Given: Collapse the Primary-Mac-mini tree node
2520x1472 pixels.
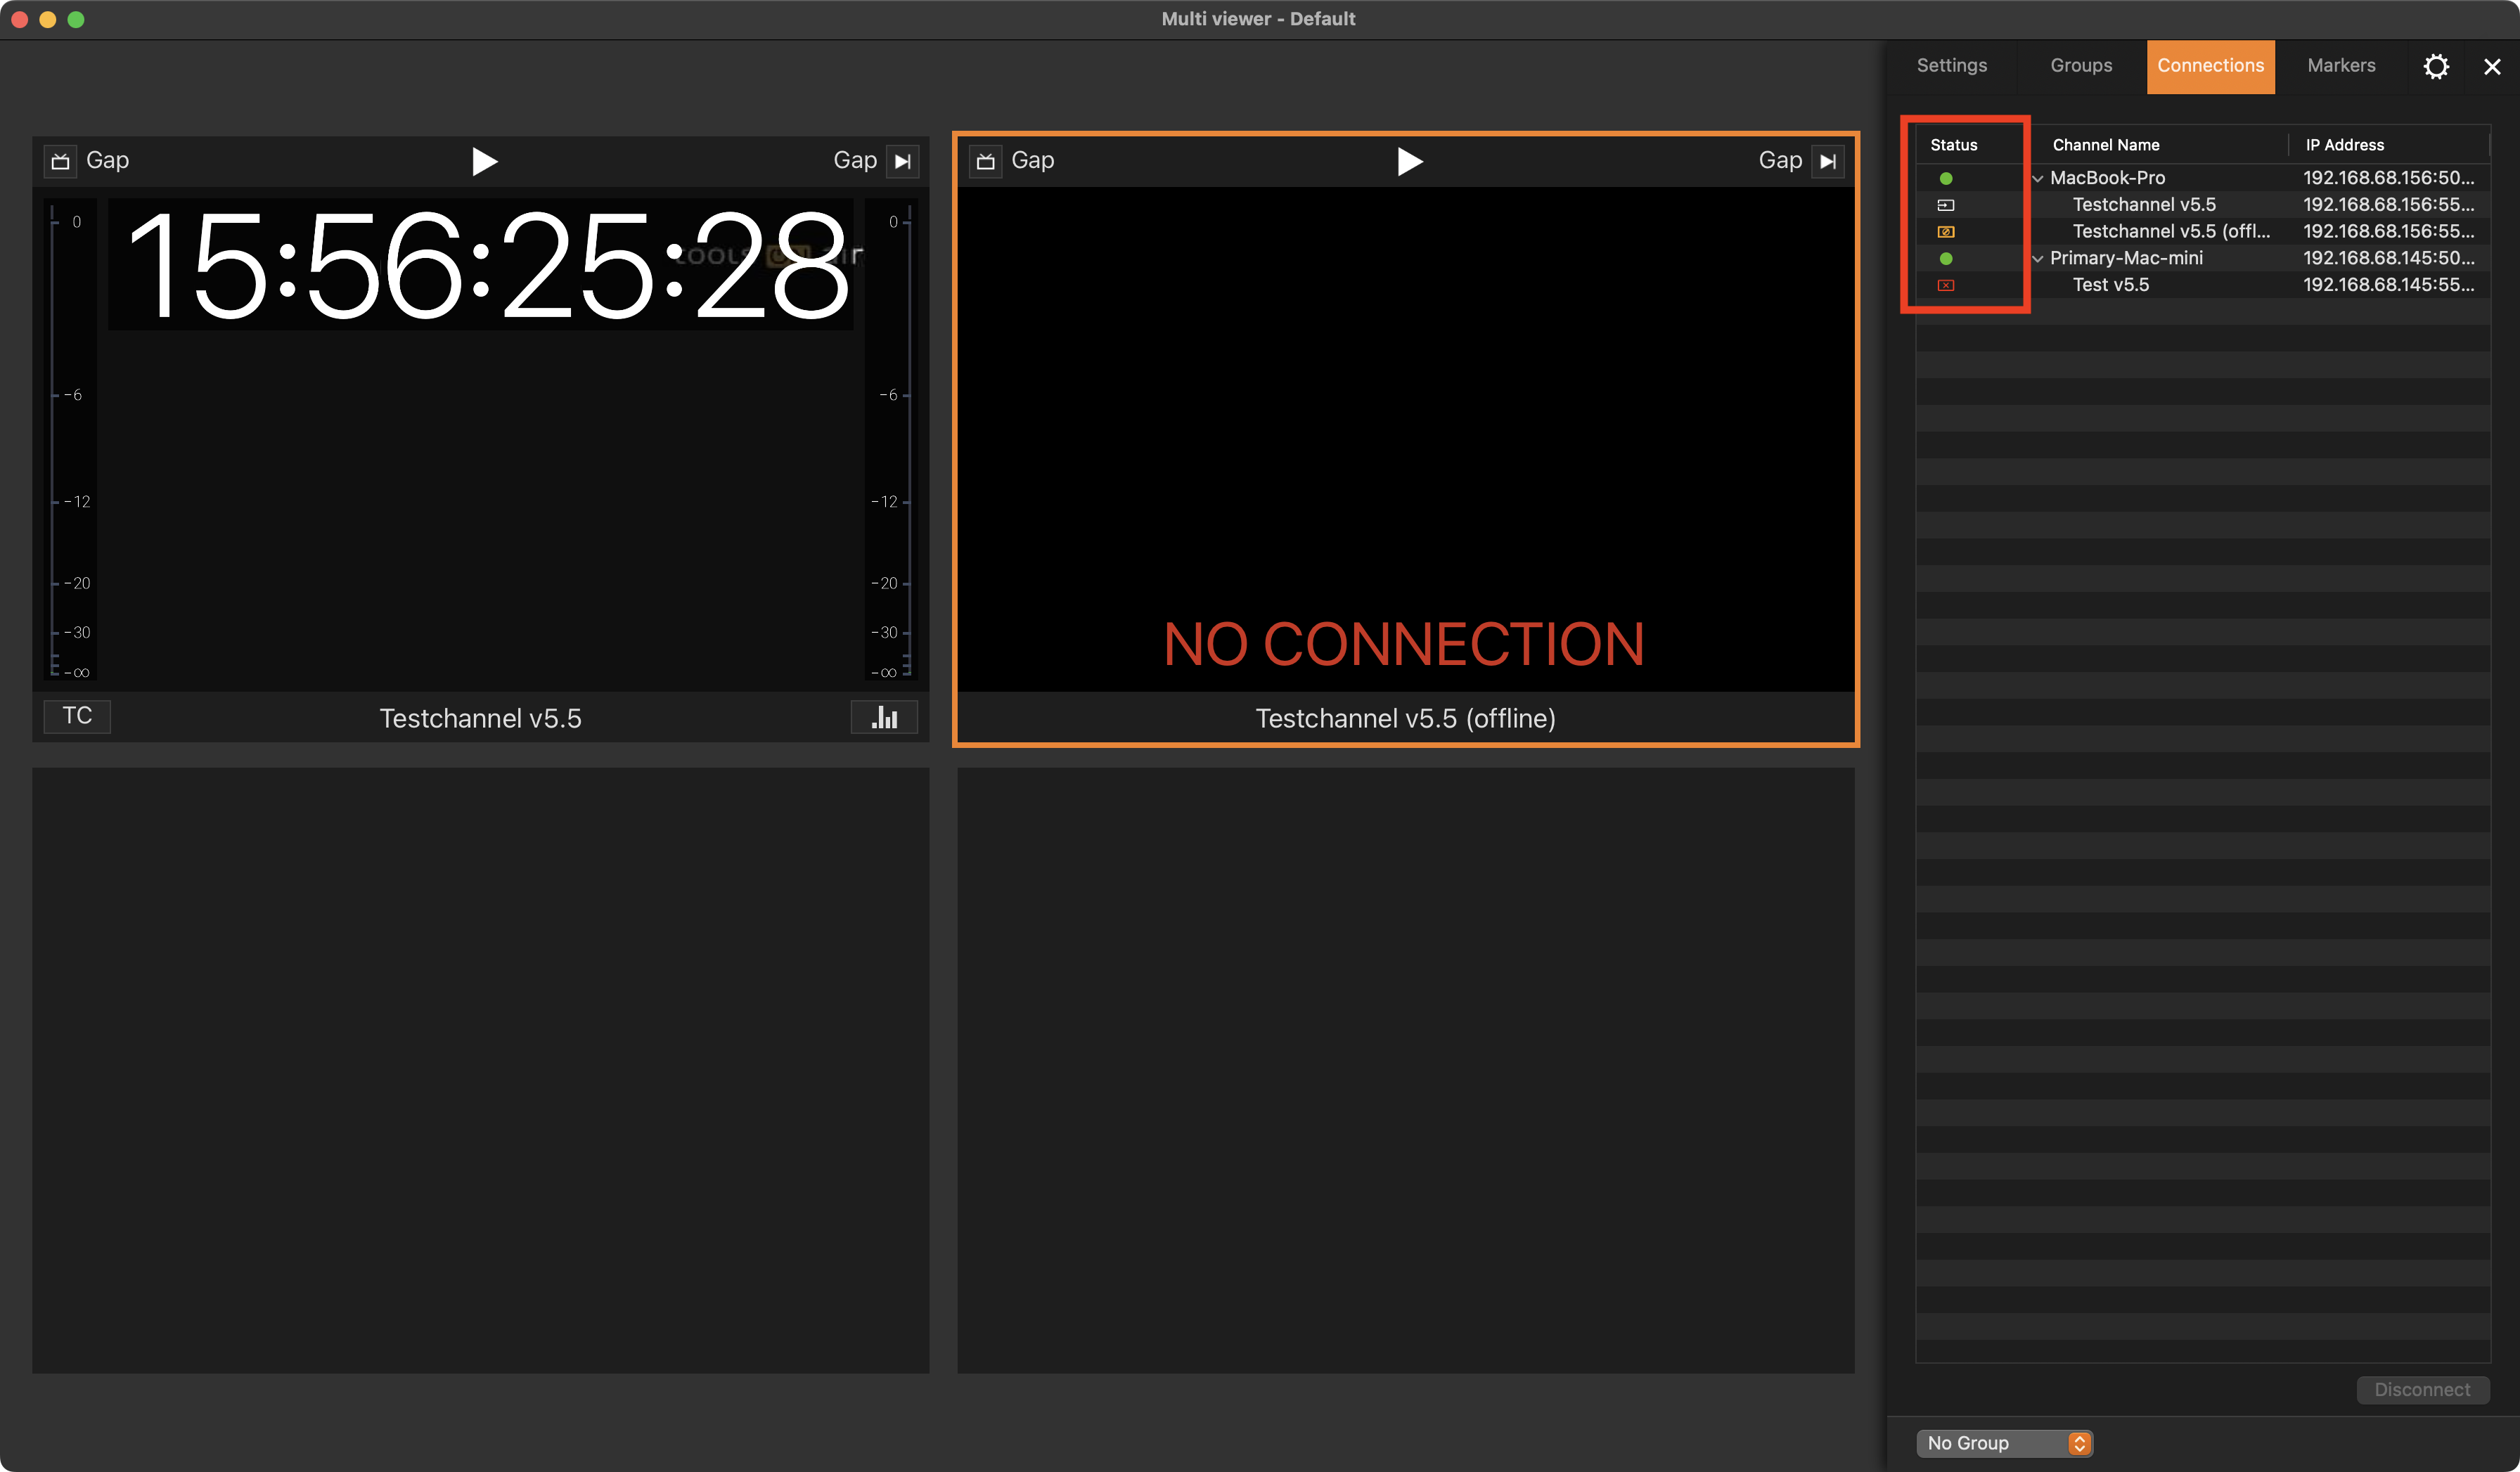Looking at the screenshot, I should [2038, 259].
